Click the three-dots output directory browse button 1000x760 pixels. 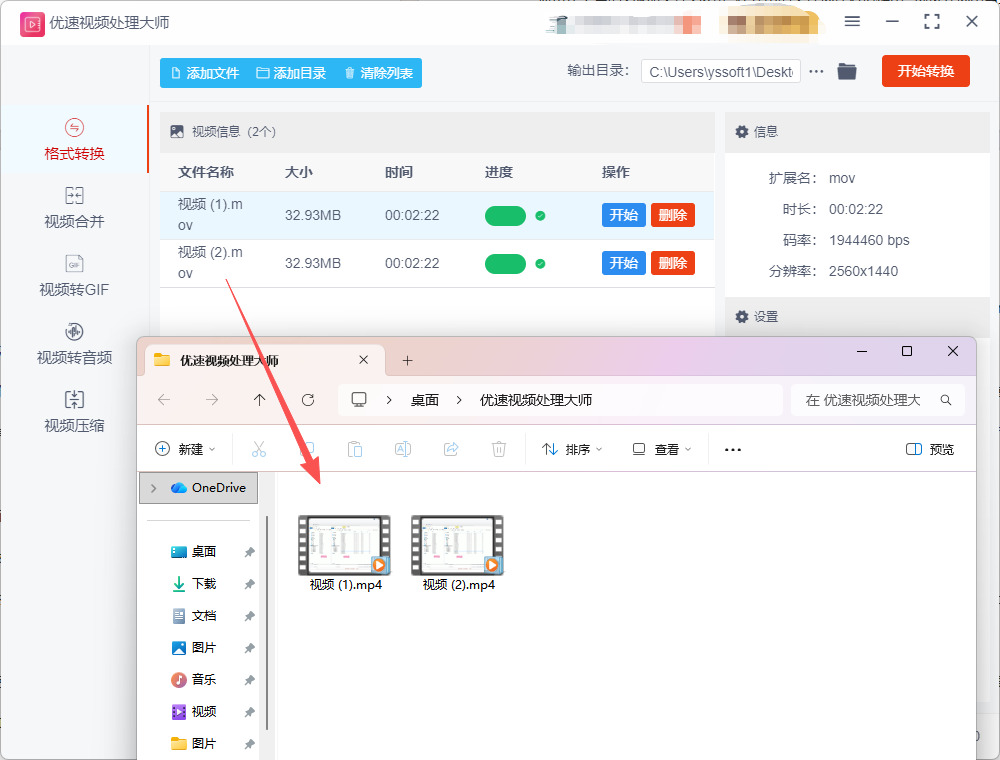tap(816, 71)
